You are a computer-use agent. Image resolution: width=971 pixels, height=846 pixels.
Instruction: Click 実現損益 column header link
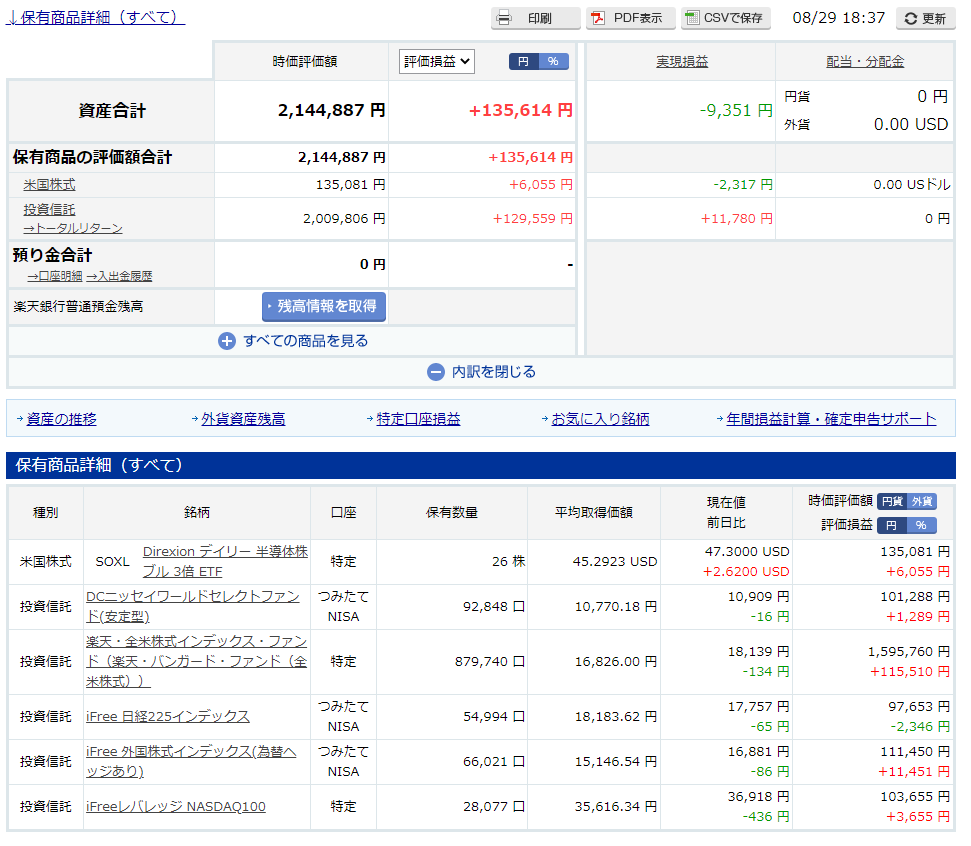point(681,62)
